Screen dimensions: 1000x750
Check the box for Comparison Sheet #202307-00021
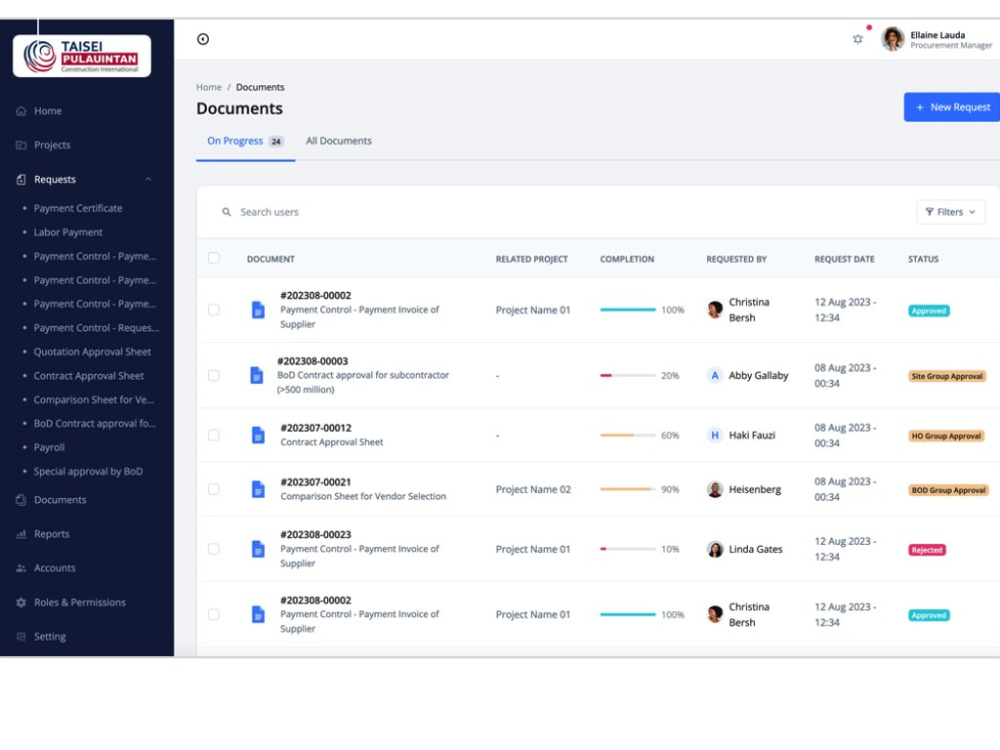coord(214,490)
